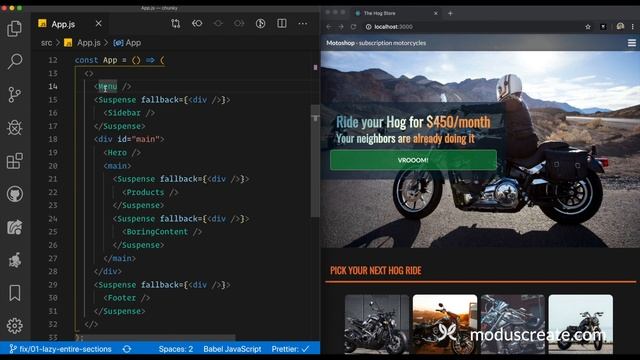Click the PICK YOUR NEXT HOG RIDE heading
The image size is (640, 360).
click(376, 271)
